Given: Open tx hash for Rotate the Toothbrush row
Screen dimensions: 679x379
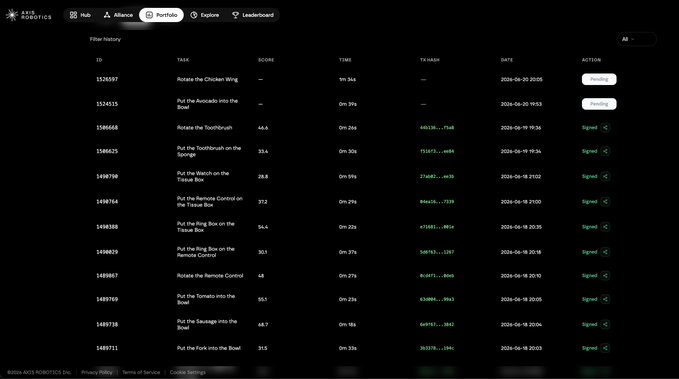Looking at the screenshot, I should point(437,128).
